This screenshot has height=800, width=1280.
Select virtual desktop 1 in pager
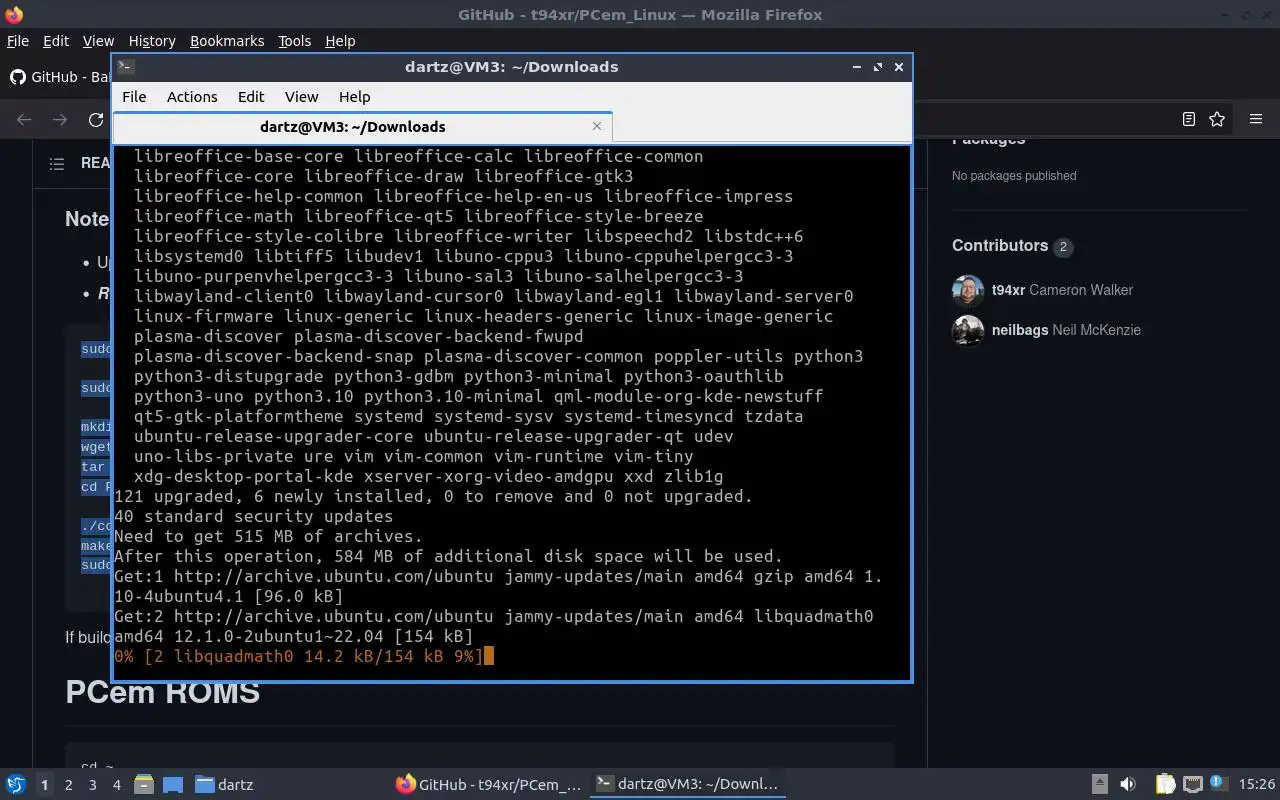[44, 785]
